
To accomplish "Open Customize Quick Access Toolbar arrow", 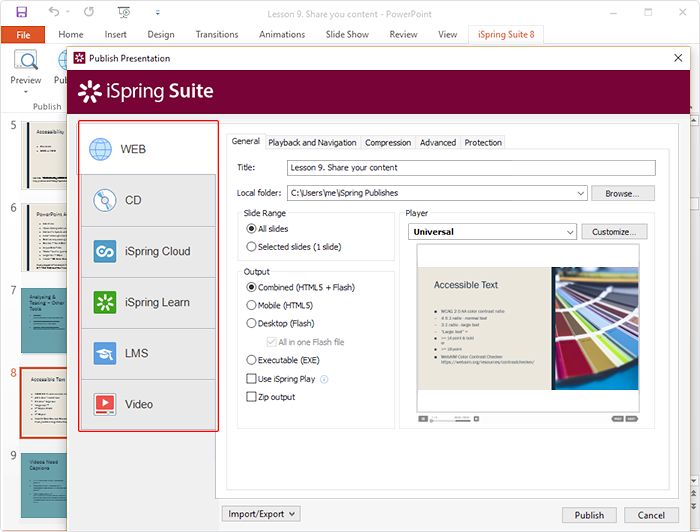I will pyautogui.click(x=158, y=13).
